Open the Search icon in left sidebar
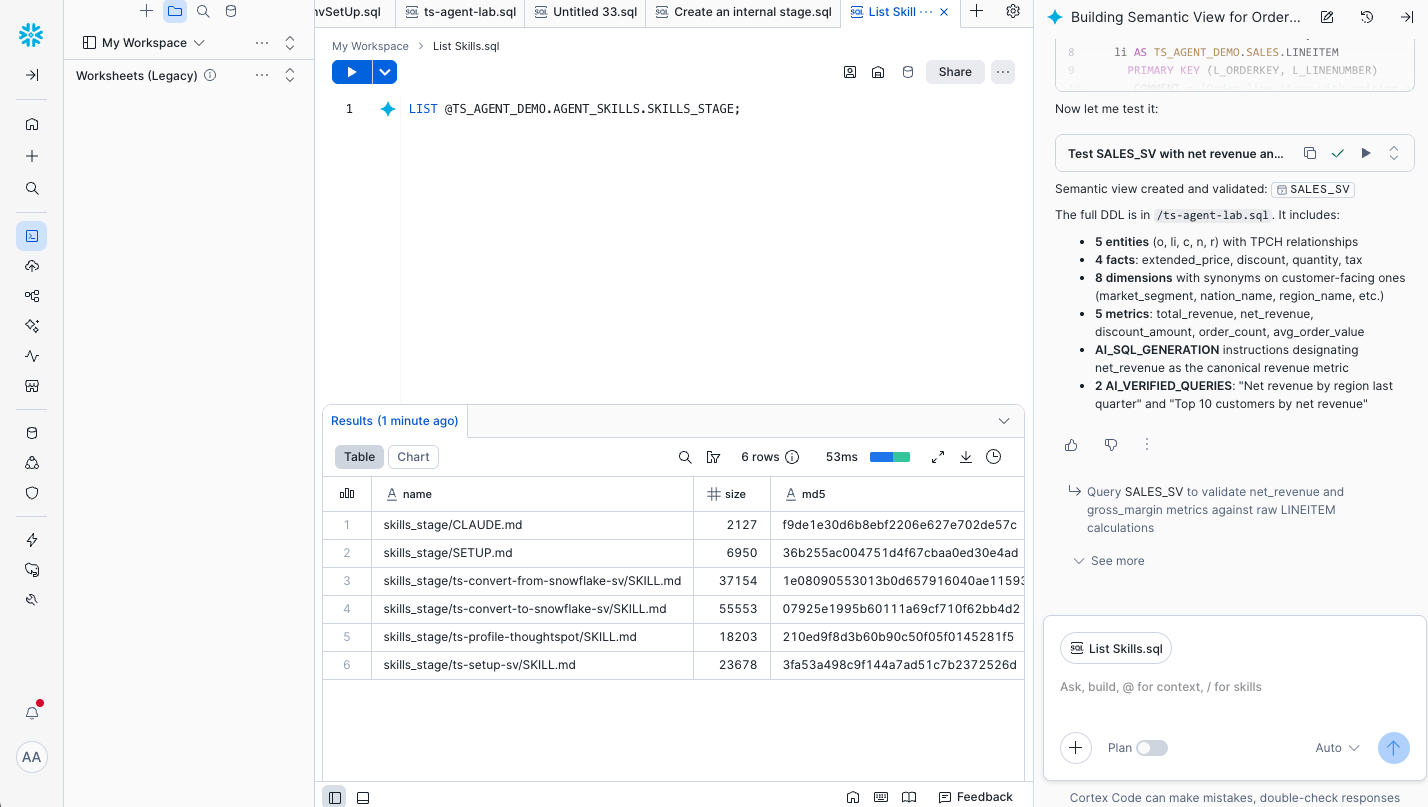This screenshot has height=807, width=1428. 32,188
